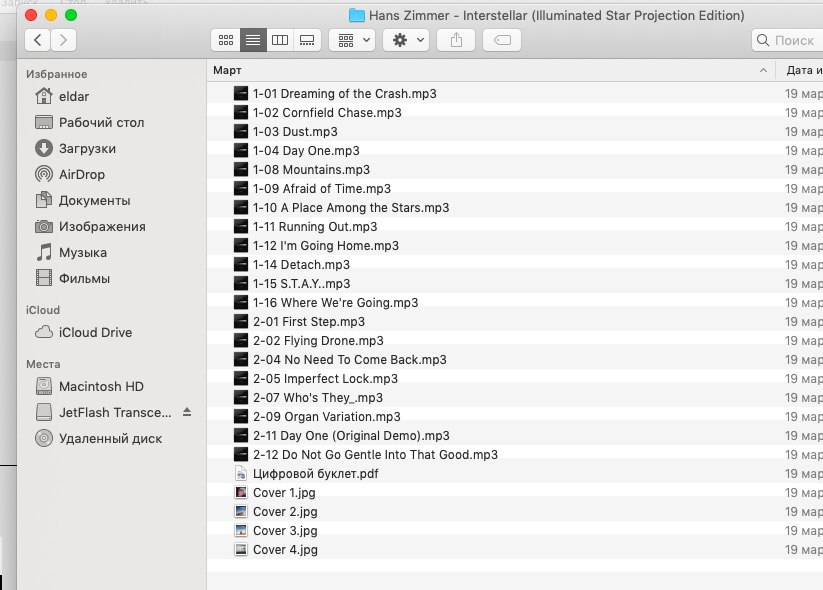823x590 pixels.
Task: Click the Cover 2.jpg thumbnail icon
Action: pos(241,511)
